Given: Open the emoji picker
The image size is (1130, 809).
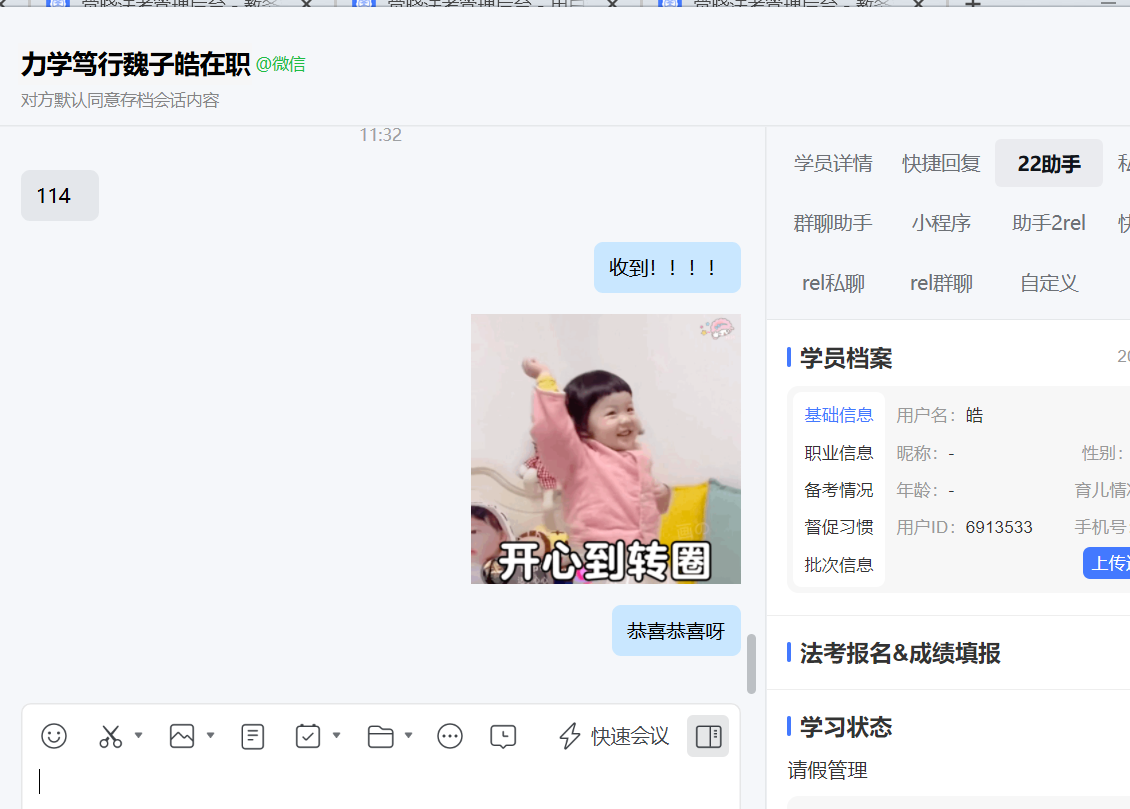Looking at the screenshot, I should [54, 736].
